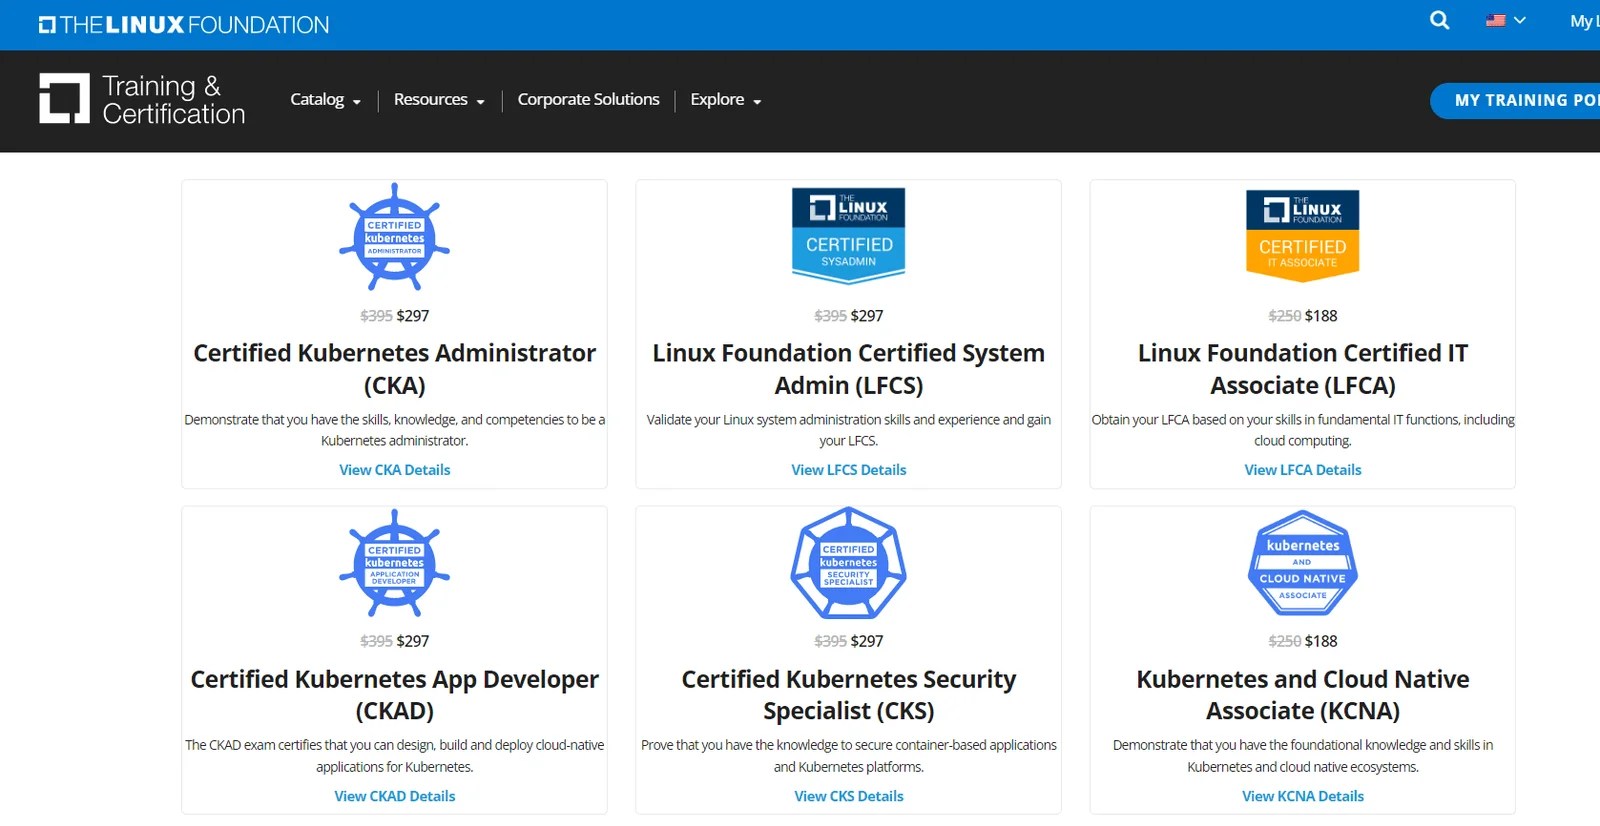Viewport: 1600px width, 826px height.
Task: Click View CKA Details link
Action: coord(395,470)
